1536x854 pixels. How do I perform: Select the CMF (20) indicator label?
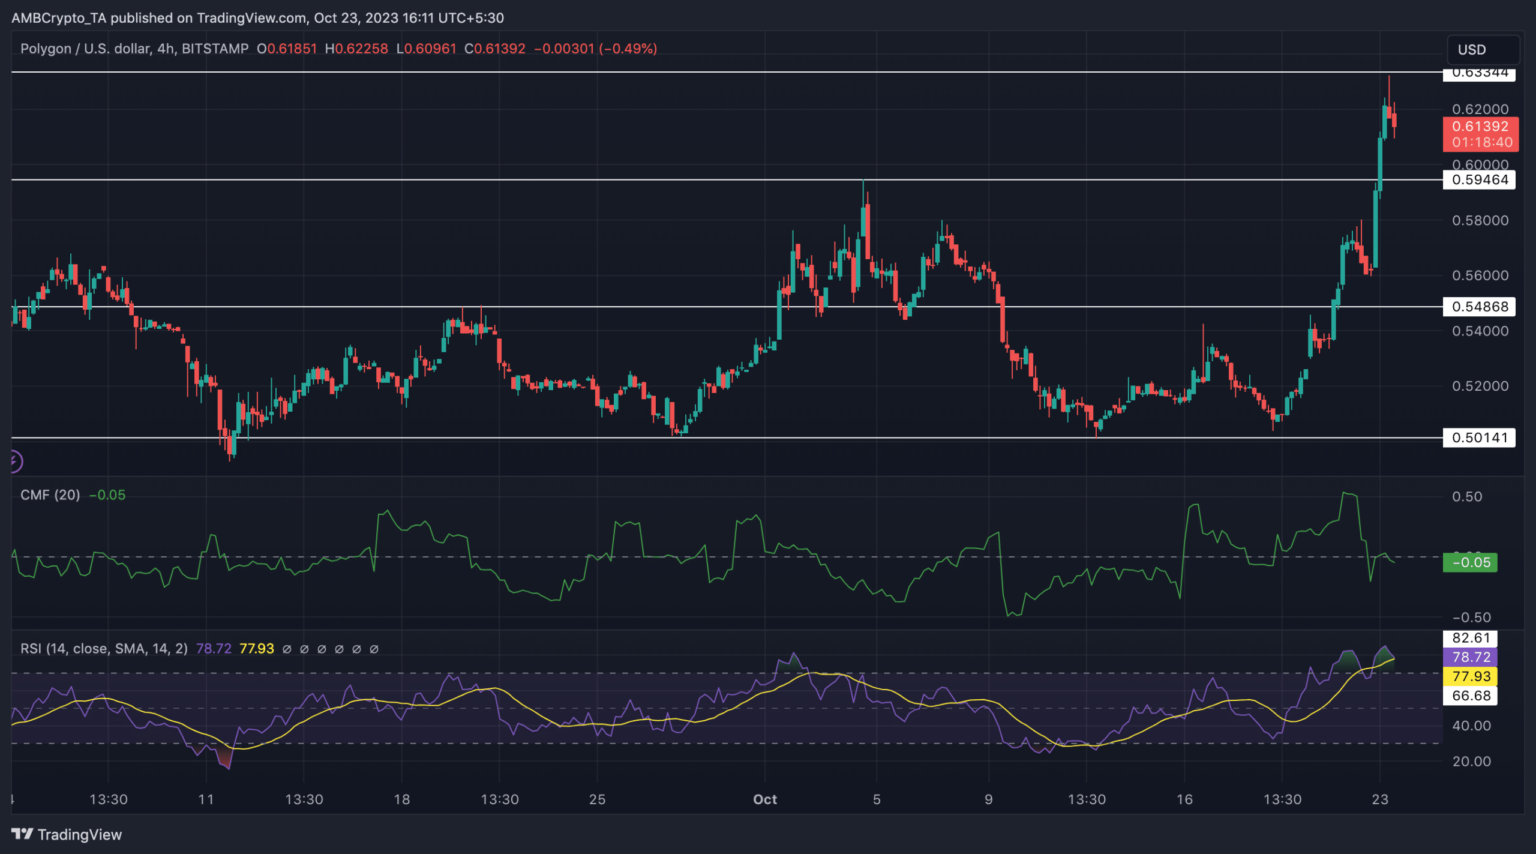click(50, 495)
